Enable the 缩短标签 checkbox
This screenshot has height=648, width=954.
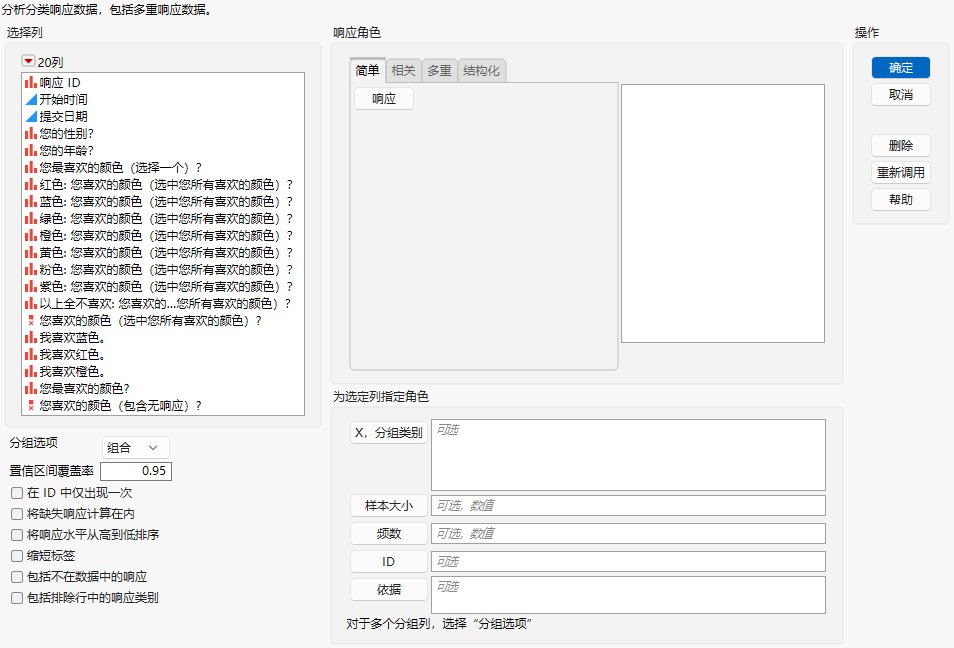pos(17,556)
